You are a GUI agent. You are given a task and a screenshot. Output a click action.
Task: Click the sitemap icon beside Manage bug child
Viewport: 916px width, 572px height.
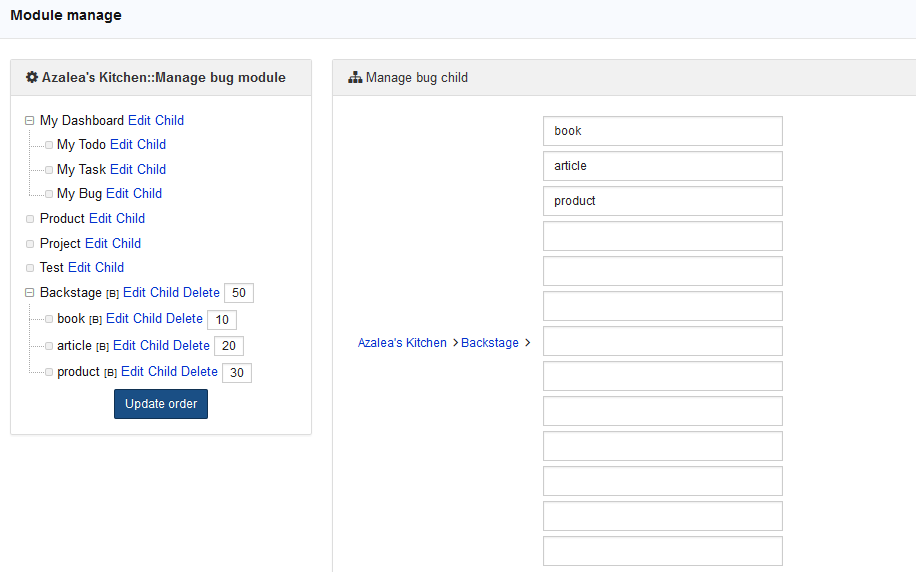355,78
